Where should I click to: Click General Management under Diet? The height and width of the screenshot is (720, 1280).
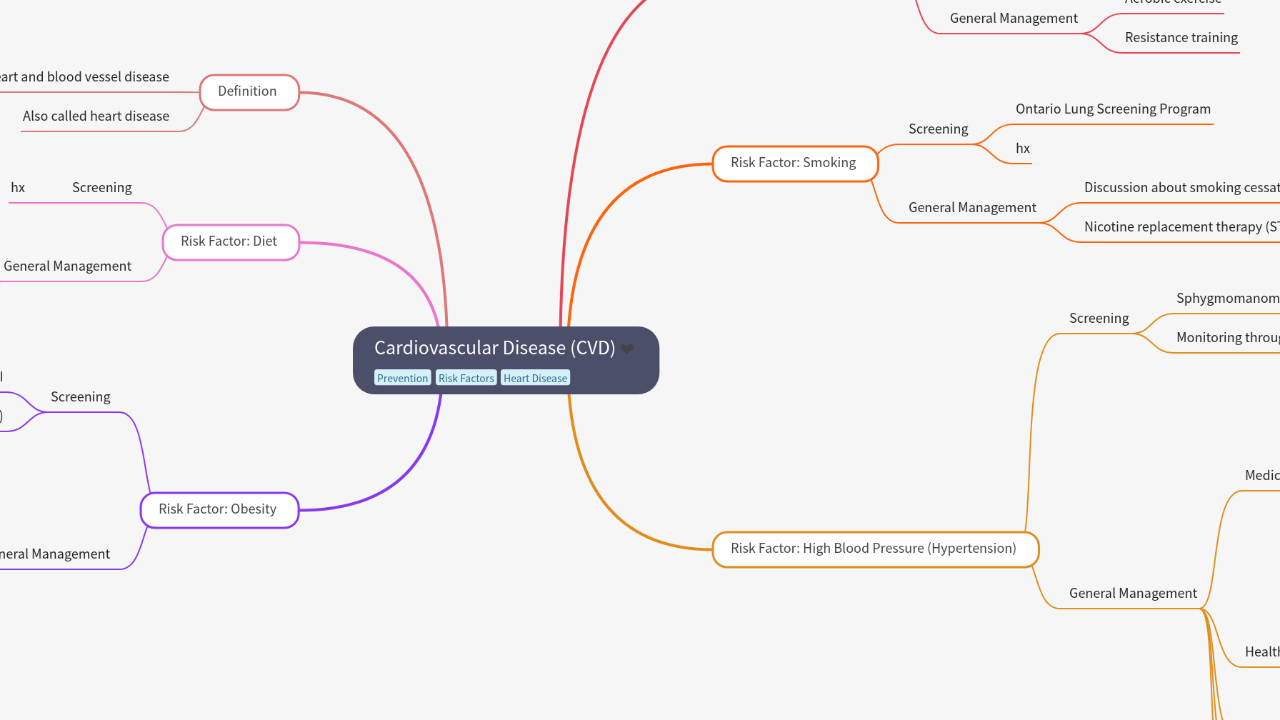click(x=67, y=266)
